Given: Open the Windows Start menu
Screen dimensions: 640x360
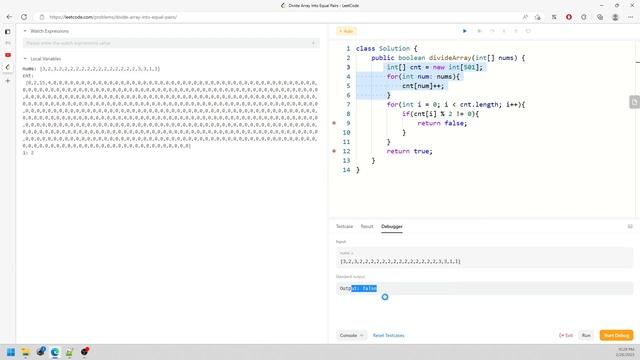Looking at the screenshot, I should coord(11,352).
